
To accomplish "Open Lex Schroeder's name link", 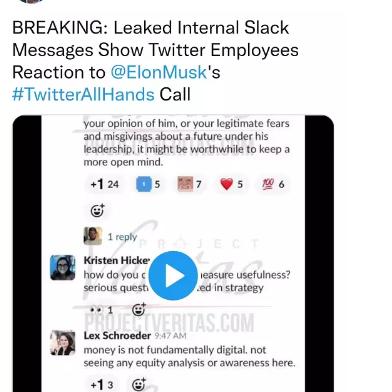I will [117, 335].
